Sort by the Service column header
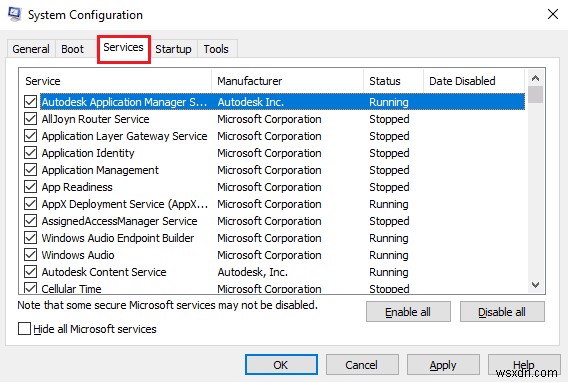 (115, 81)
